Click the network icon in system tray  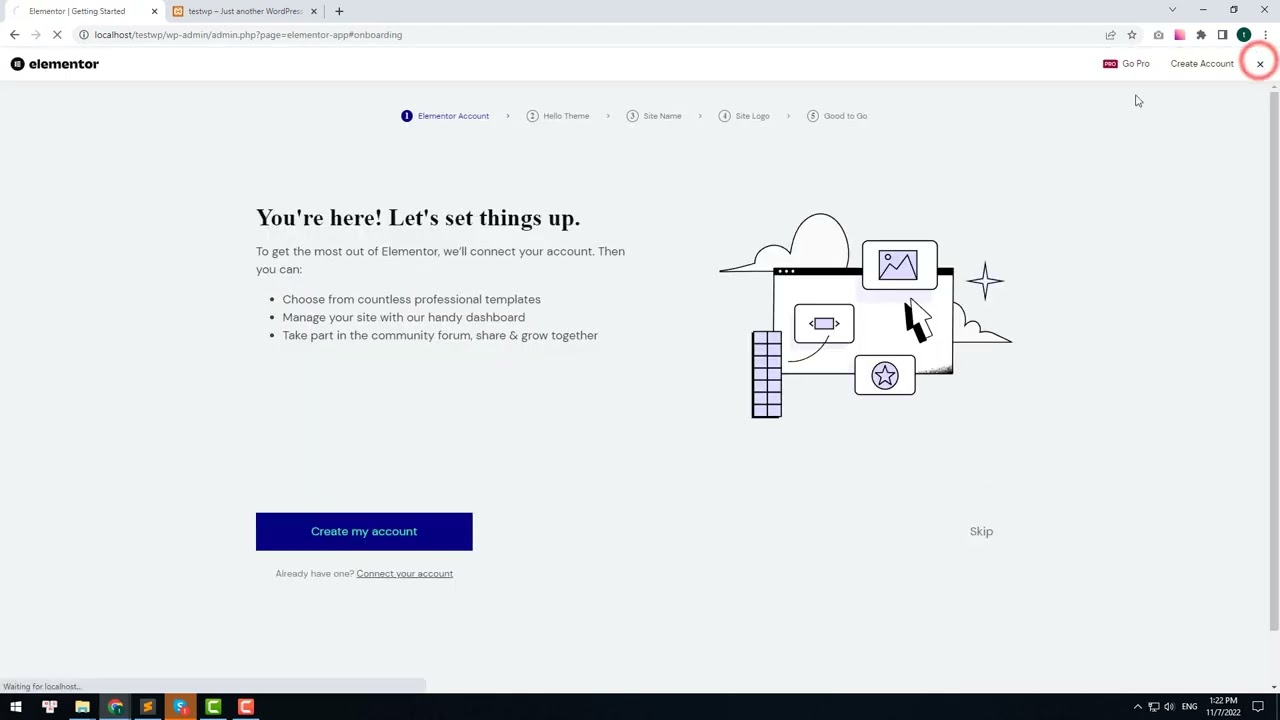(1153, 707)
